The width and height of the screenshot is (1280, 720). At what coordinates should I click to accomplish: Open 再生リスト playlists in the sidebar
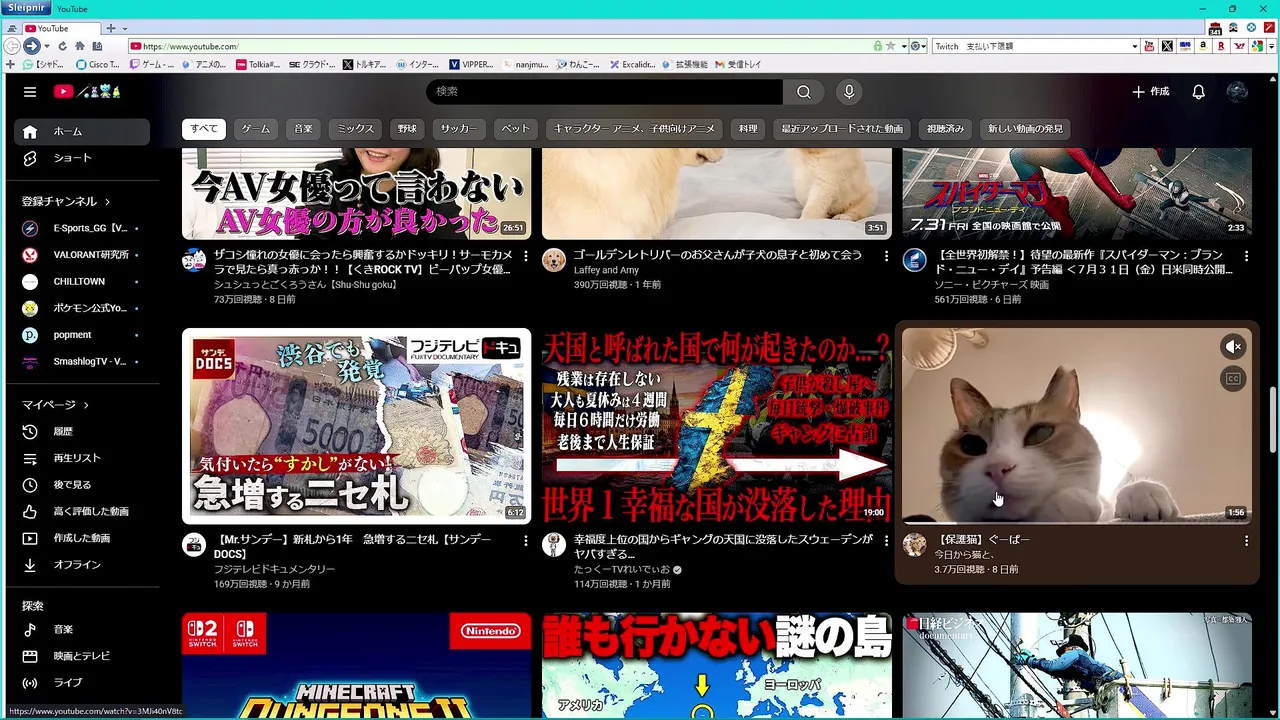(x=81, y=458)
